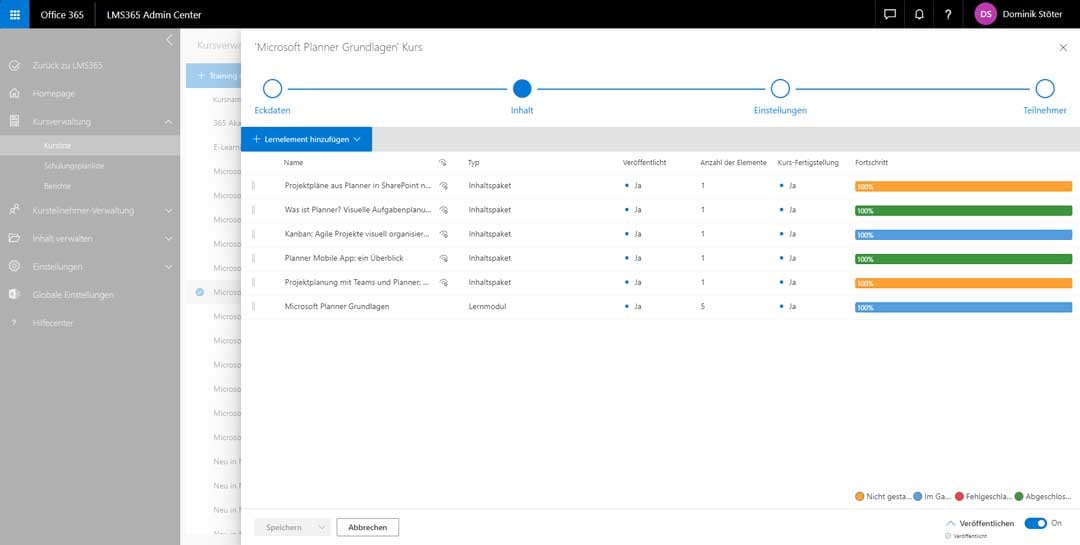This screenshot has height=545, width=1080.
Task: Click the Hilfecenter question icon in sidebar
Action: point(14,323)
